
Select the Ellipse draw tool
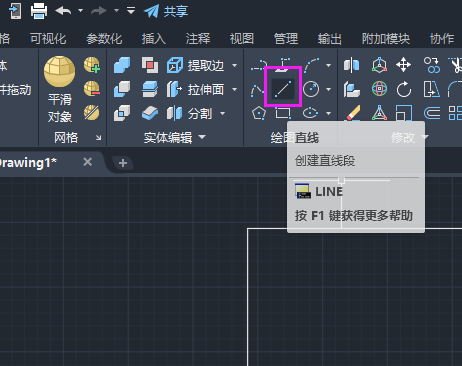click(x=311, y=113)
